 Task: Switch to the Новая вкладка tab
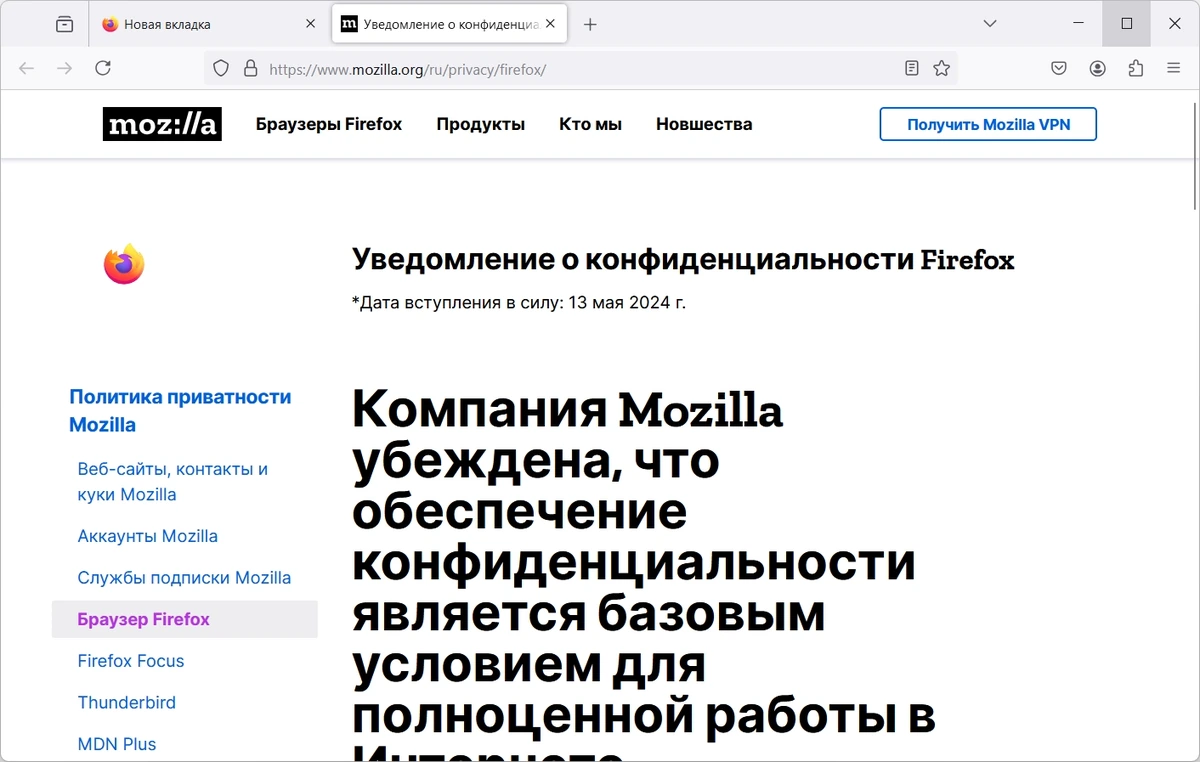[210, 24]
